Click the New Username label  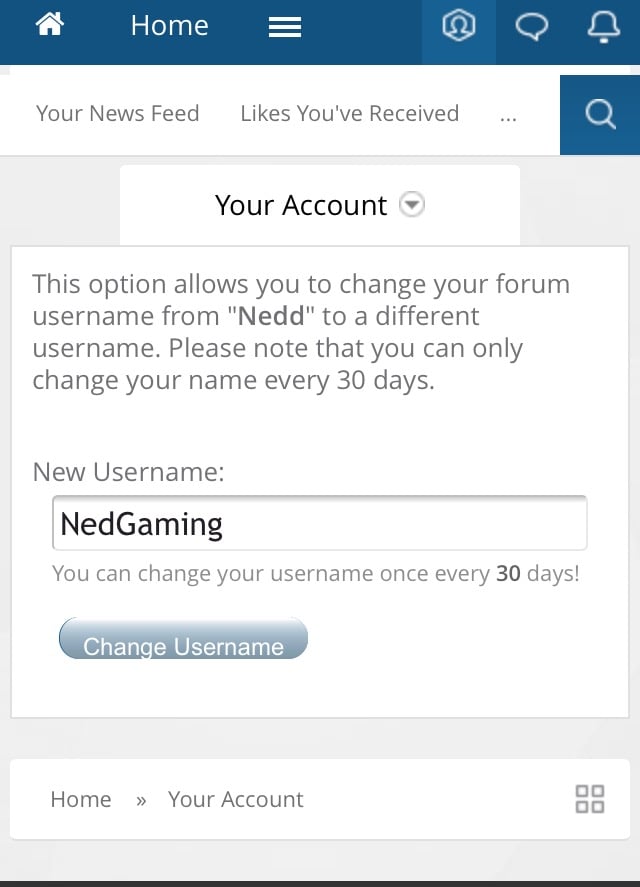pos(128,472)
